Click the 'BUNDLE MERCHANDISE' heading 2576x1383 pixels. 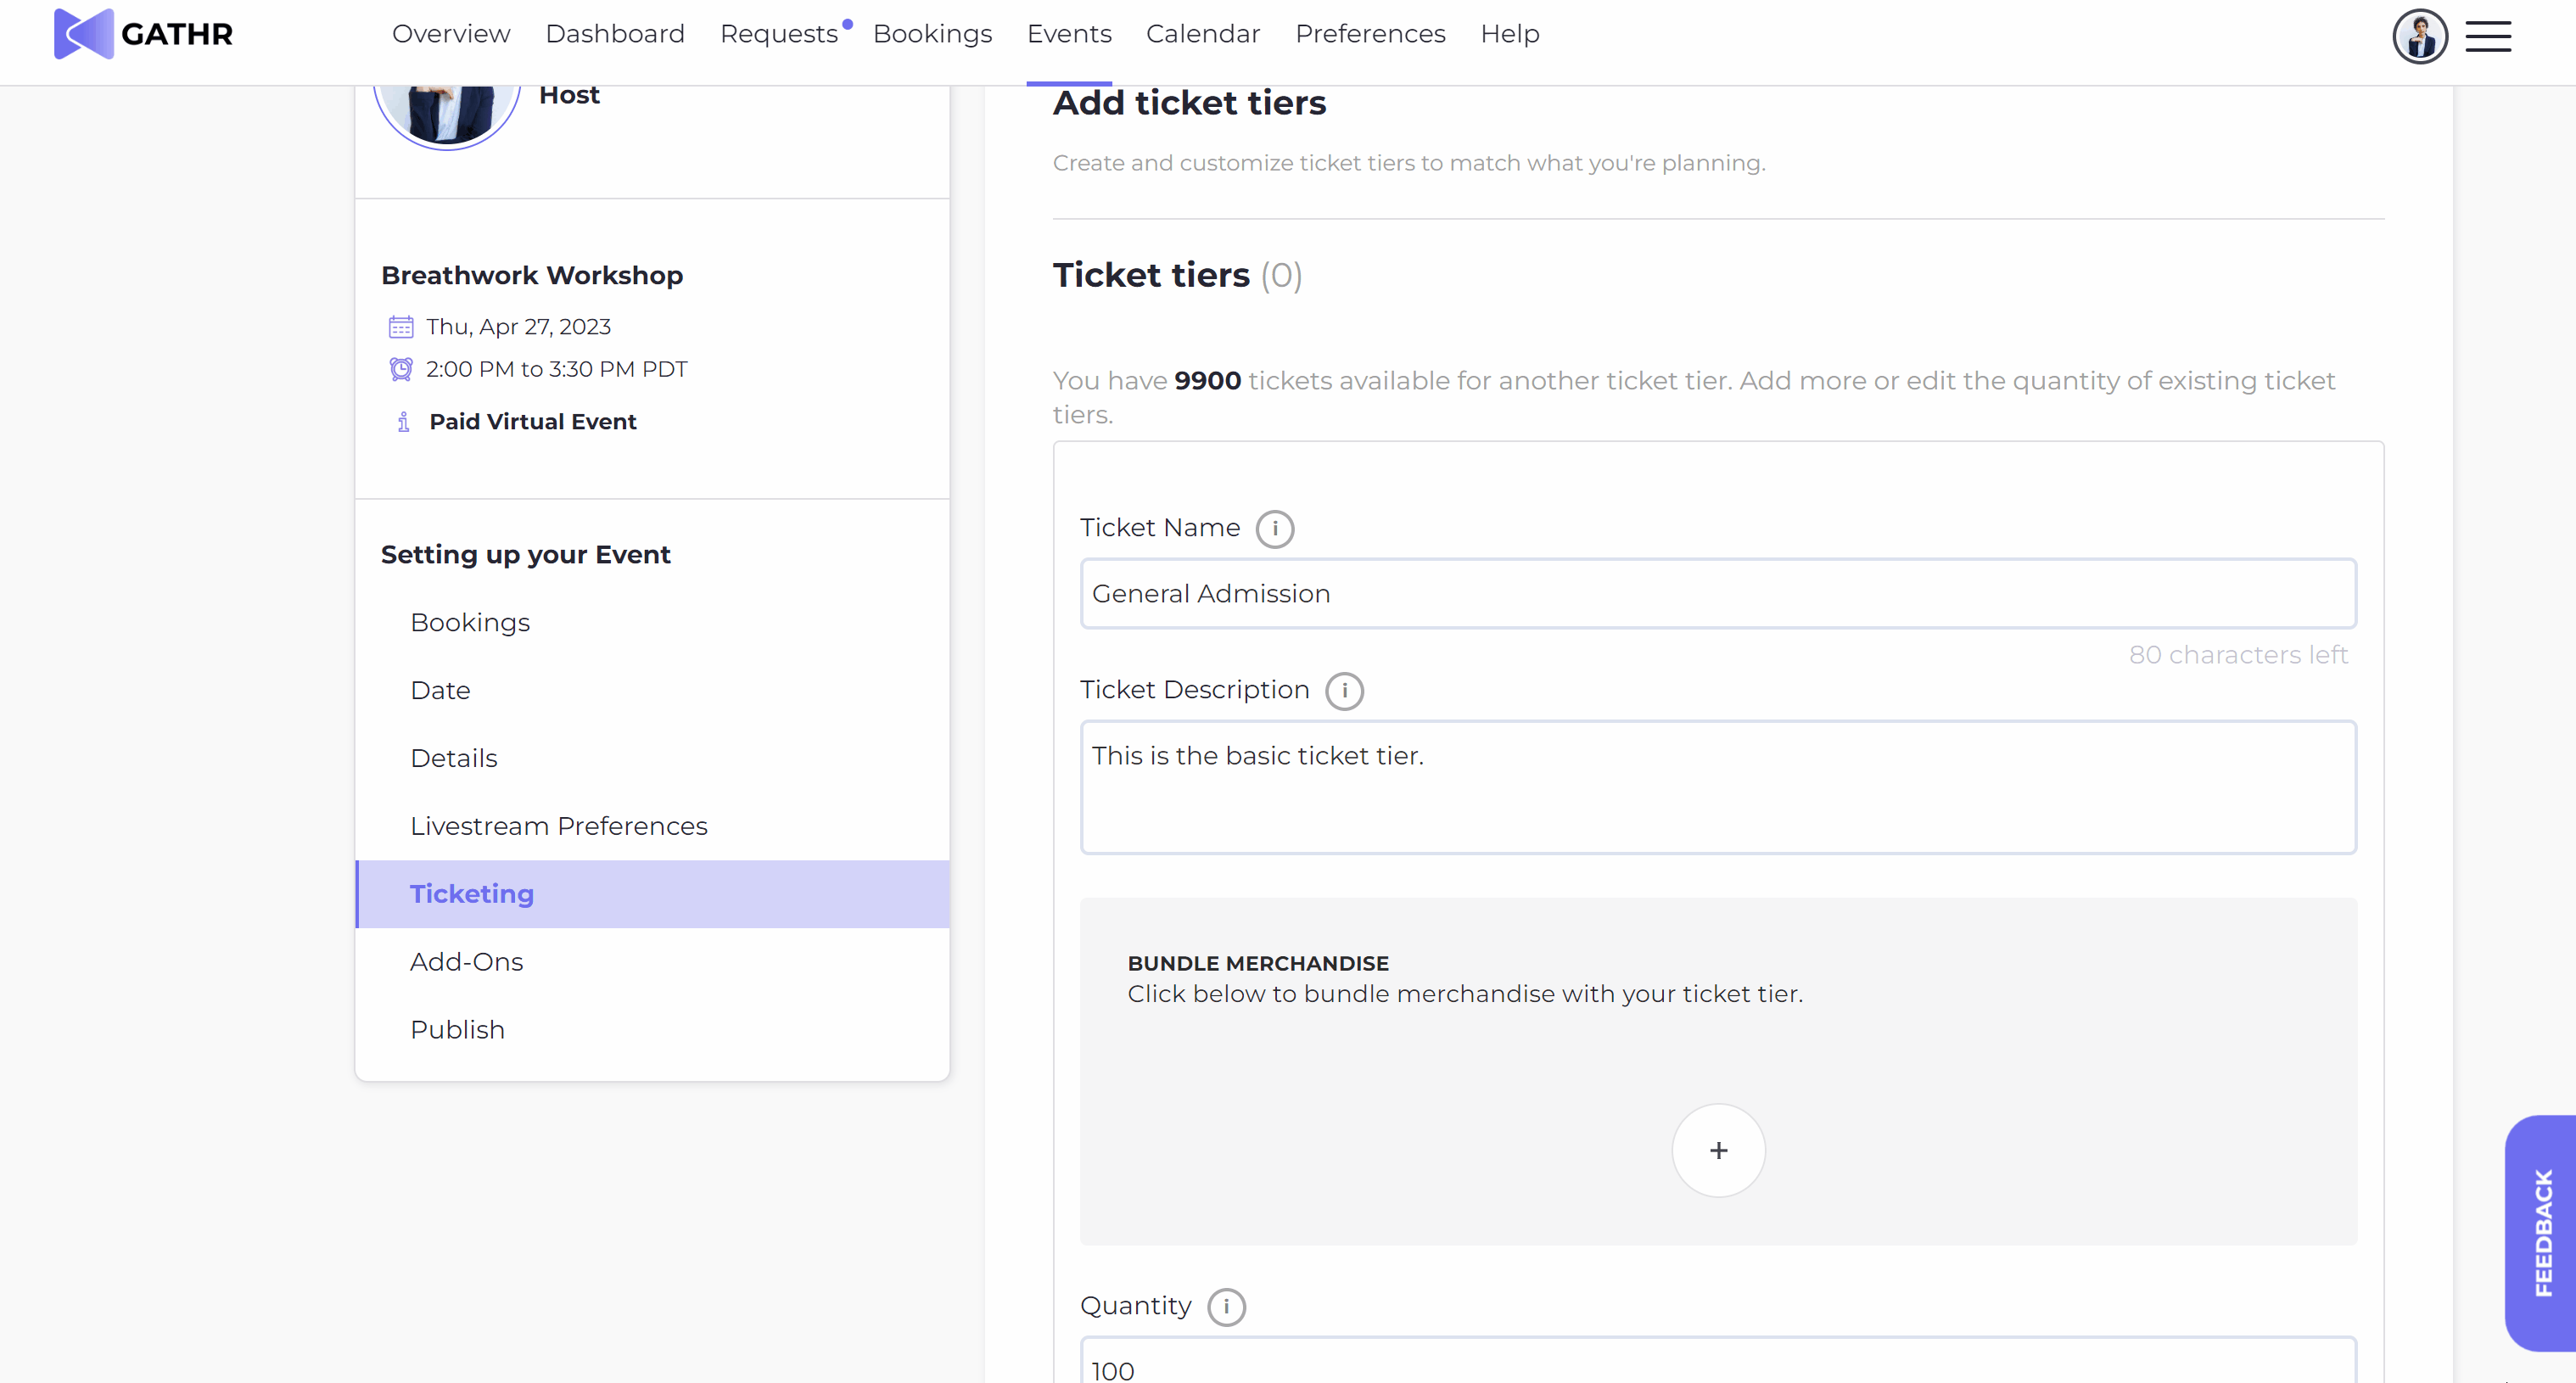click(1258, 964)
